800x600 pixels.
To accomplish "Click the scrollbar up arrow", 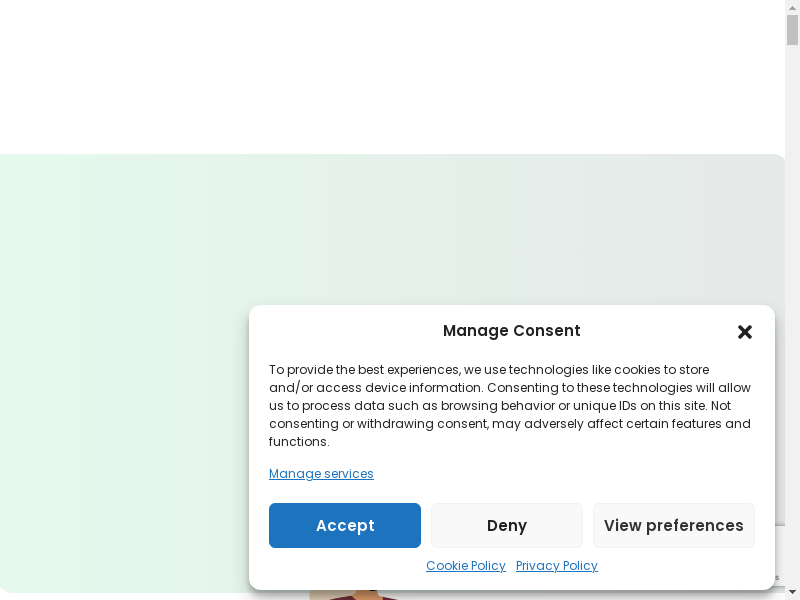I will [792, 7].
